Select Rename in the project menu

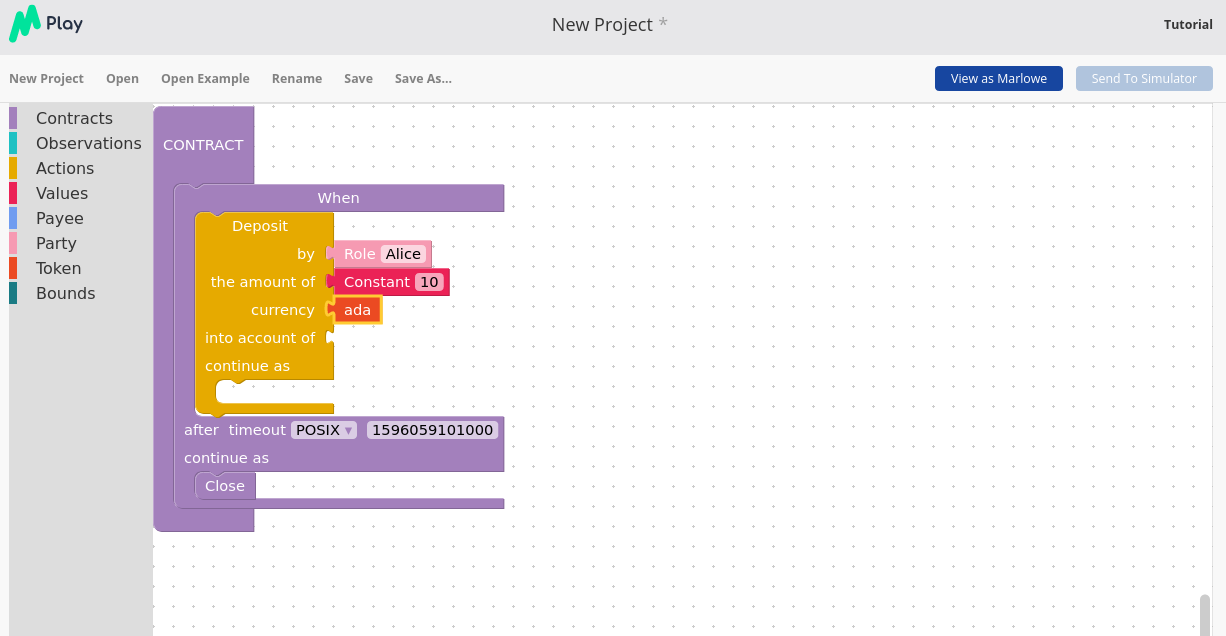297,78
